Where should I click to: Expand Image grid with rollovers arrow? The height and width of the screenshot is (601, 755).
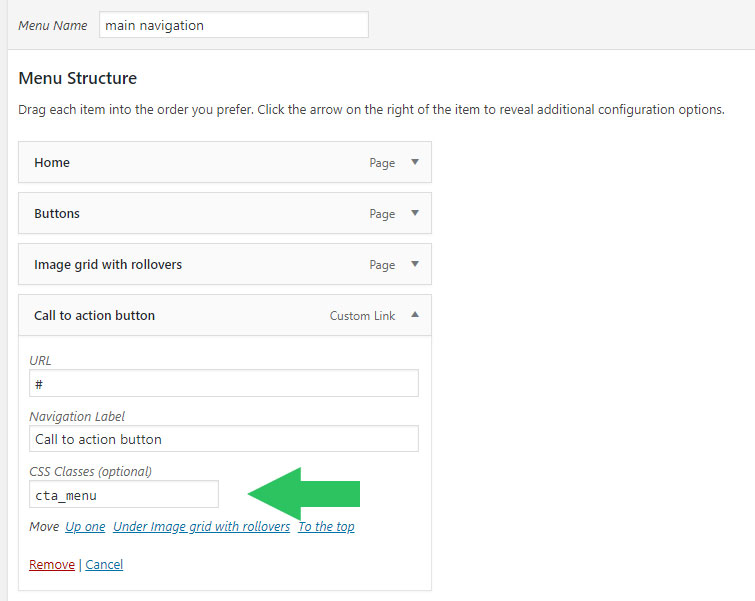point(415,264)
